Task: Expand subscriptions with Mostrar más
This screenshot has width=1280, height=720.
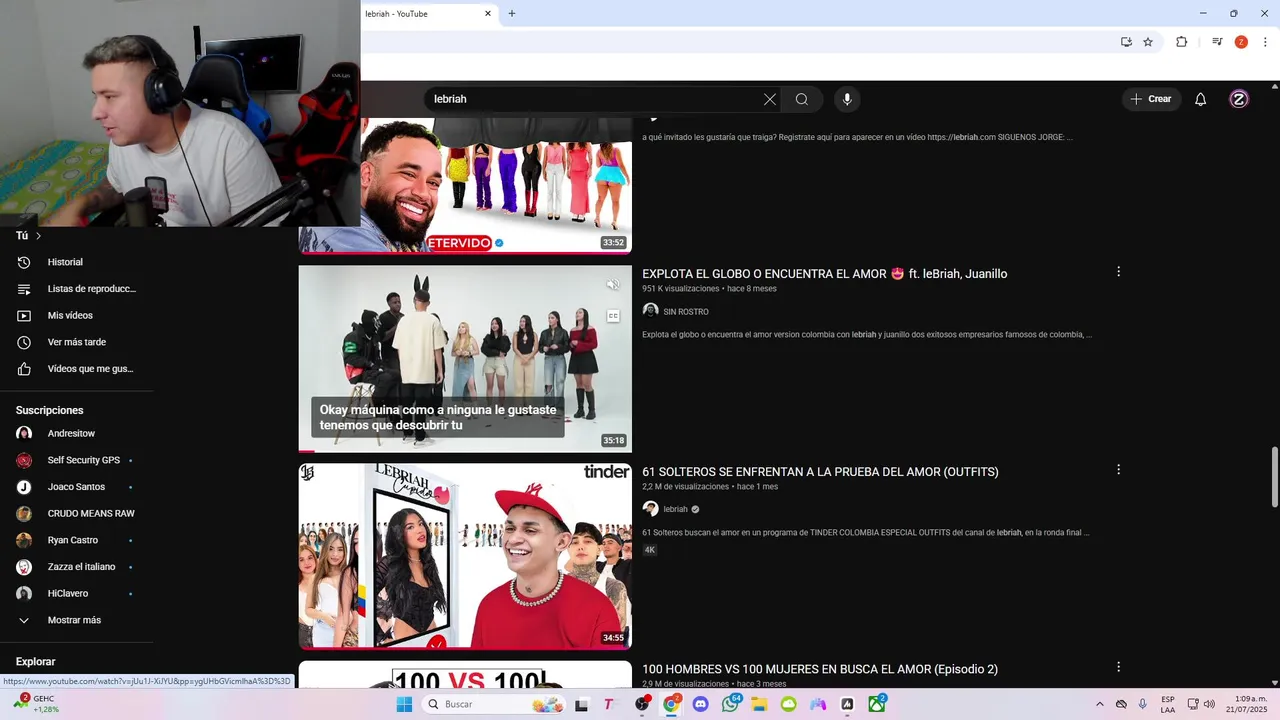Action: [x=76, y=620]
